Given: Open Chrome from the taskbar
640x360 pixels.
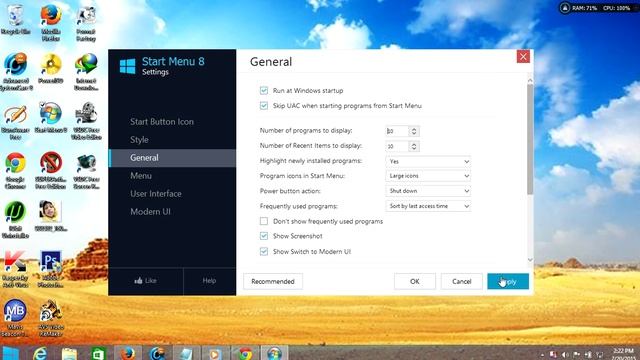Looking at the screenshot, I should tap(245, 353).
